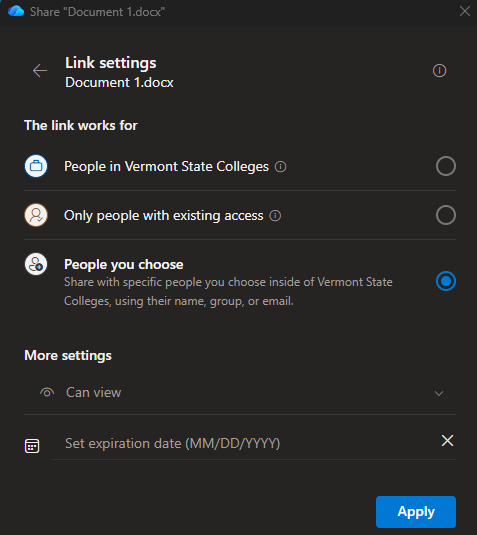This screenshot has height=535, width=477.
Task: Select Only people with existing access radio button
Action: tap(446, 215)
